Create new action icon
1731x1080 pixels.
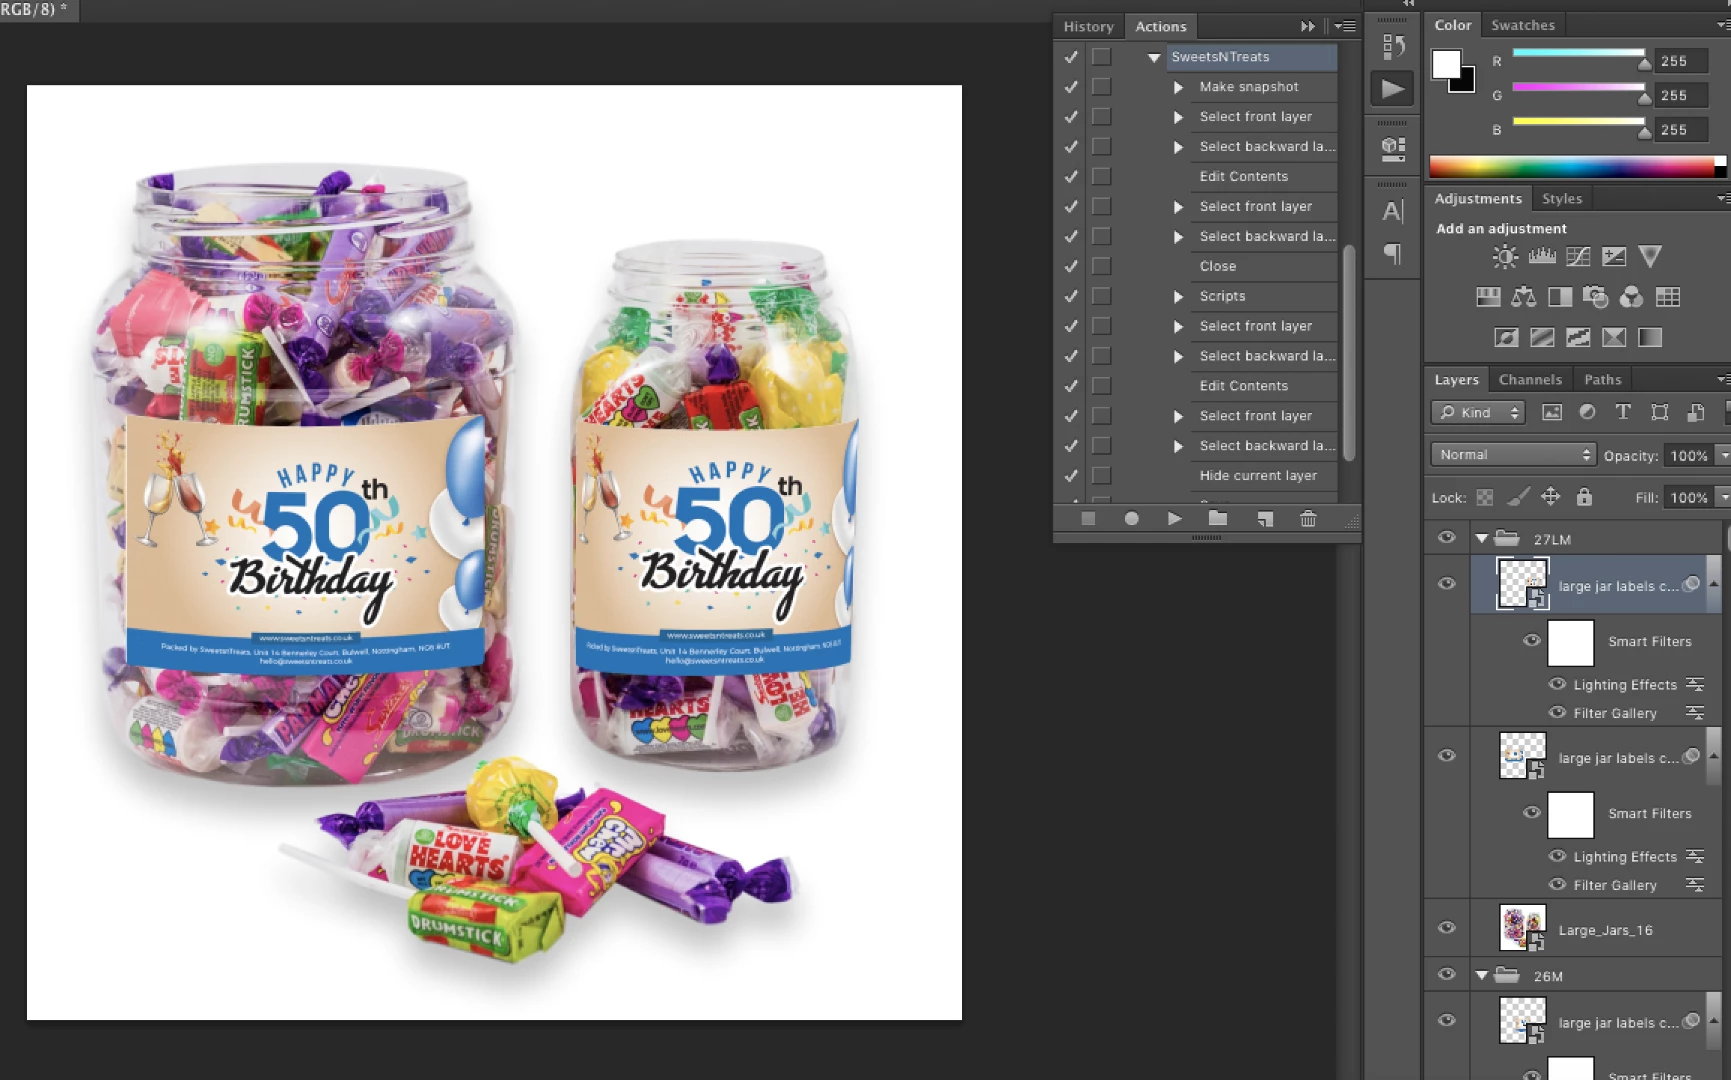[1265, 518]
